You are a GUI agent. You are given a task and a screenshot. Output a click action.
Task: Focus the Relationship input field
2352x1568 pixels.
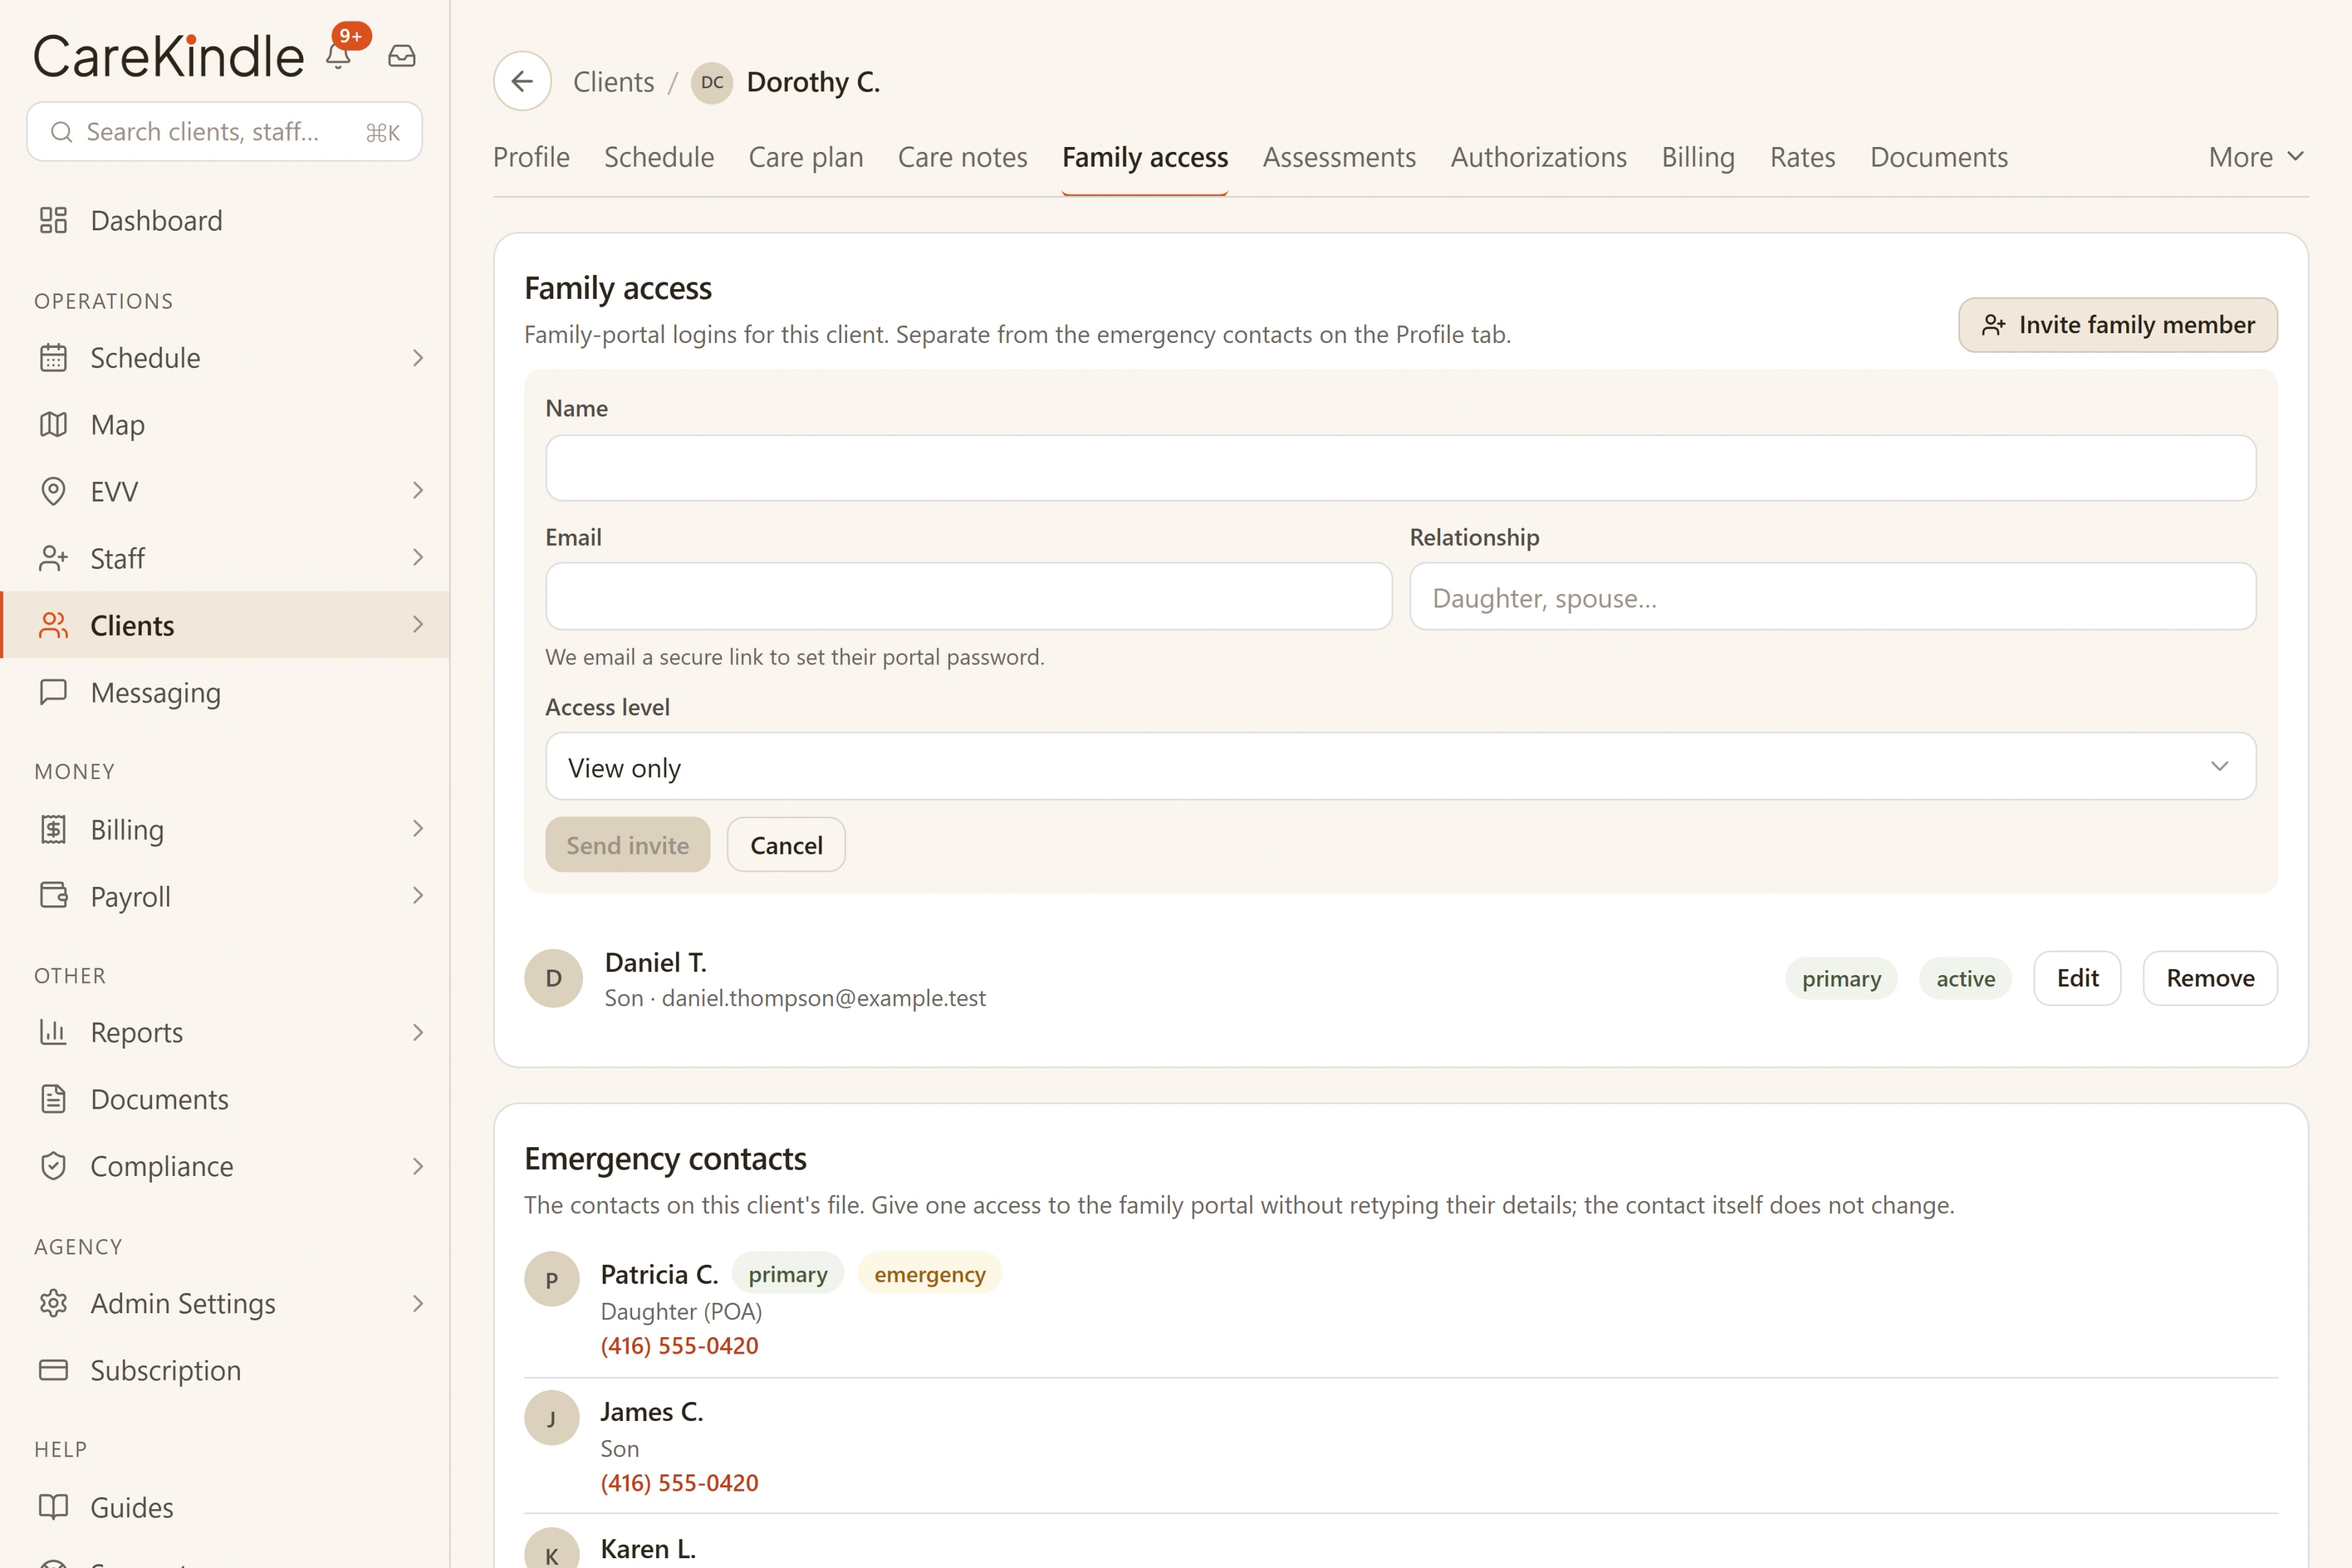[x=1832, y=597]
